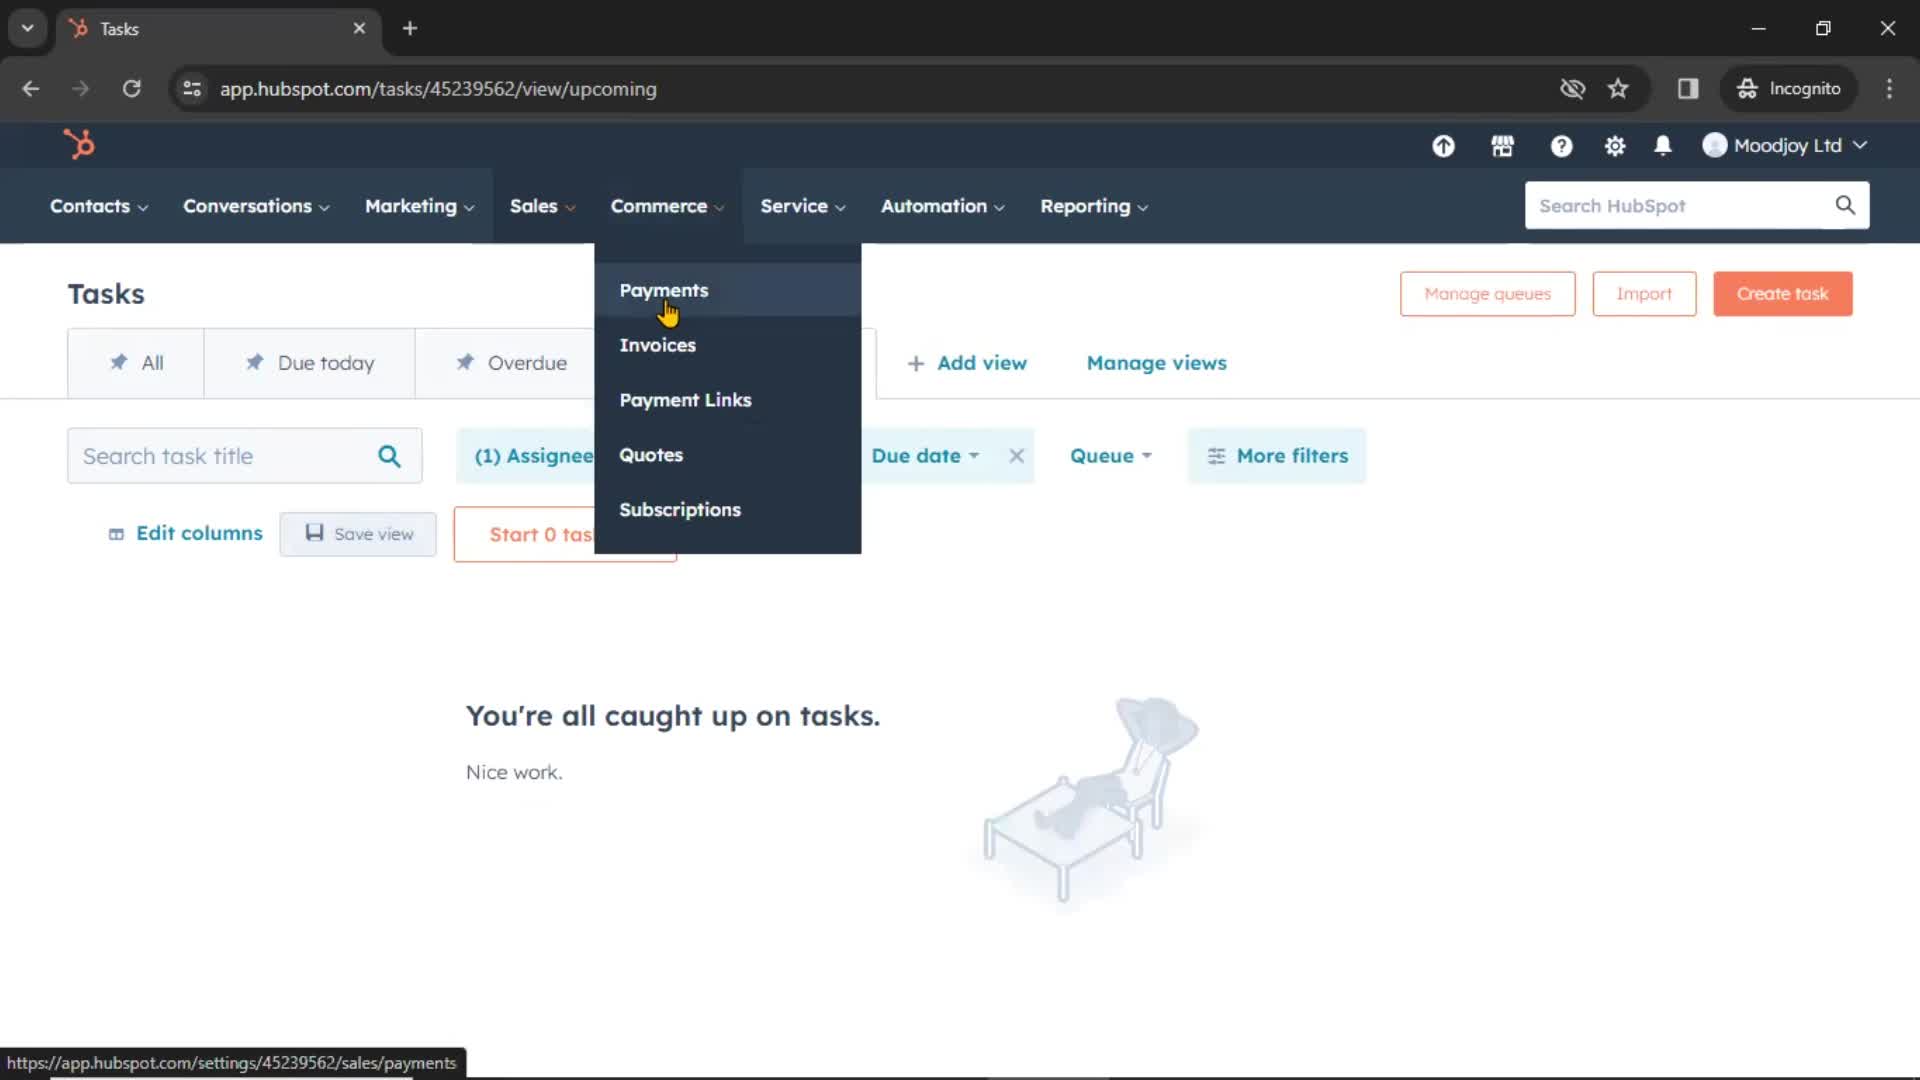Click the Manage queues button
The image size is (1920, 1080).
pos(1487,293)
